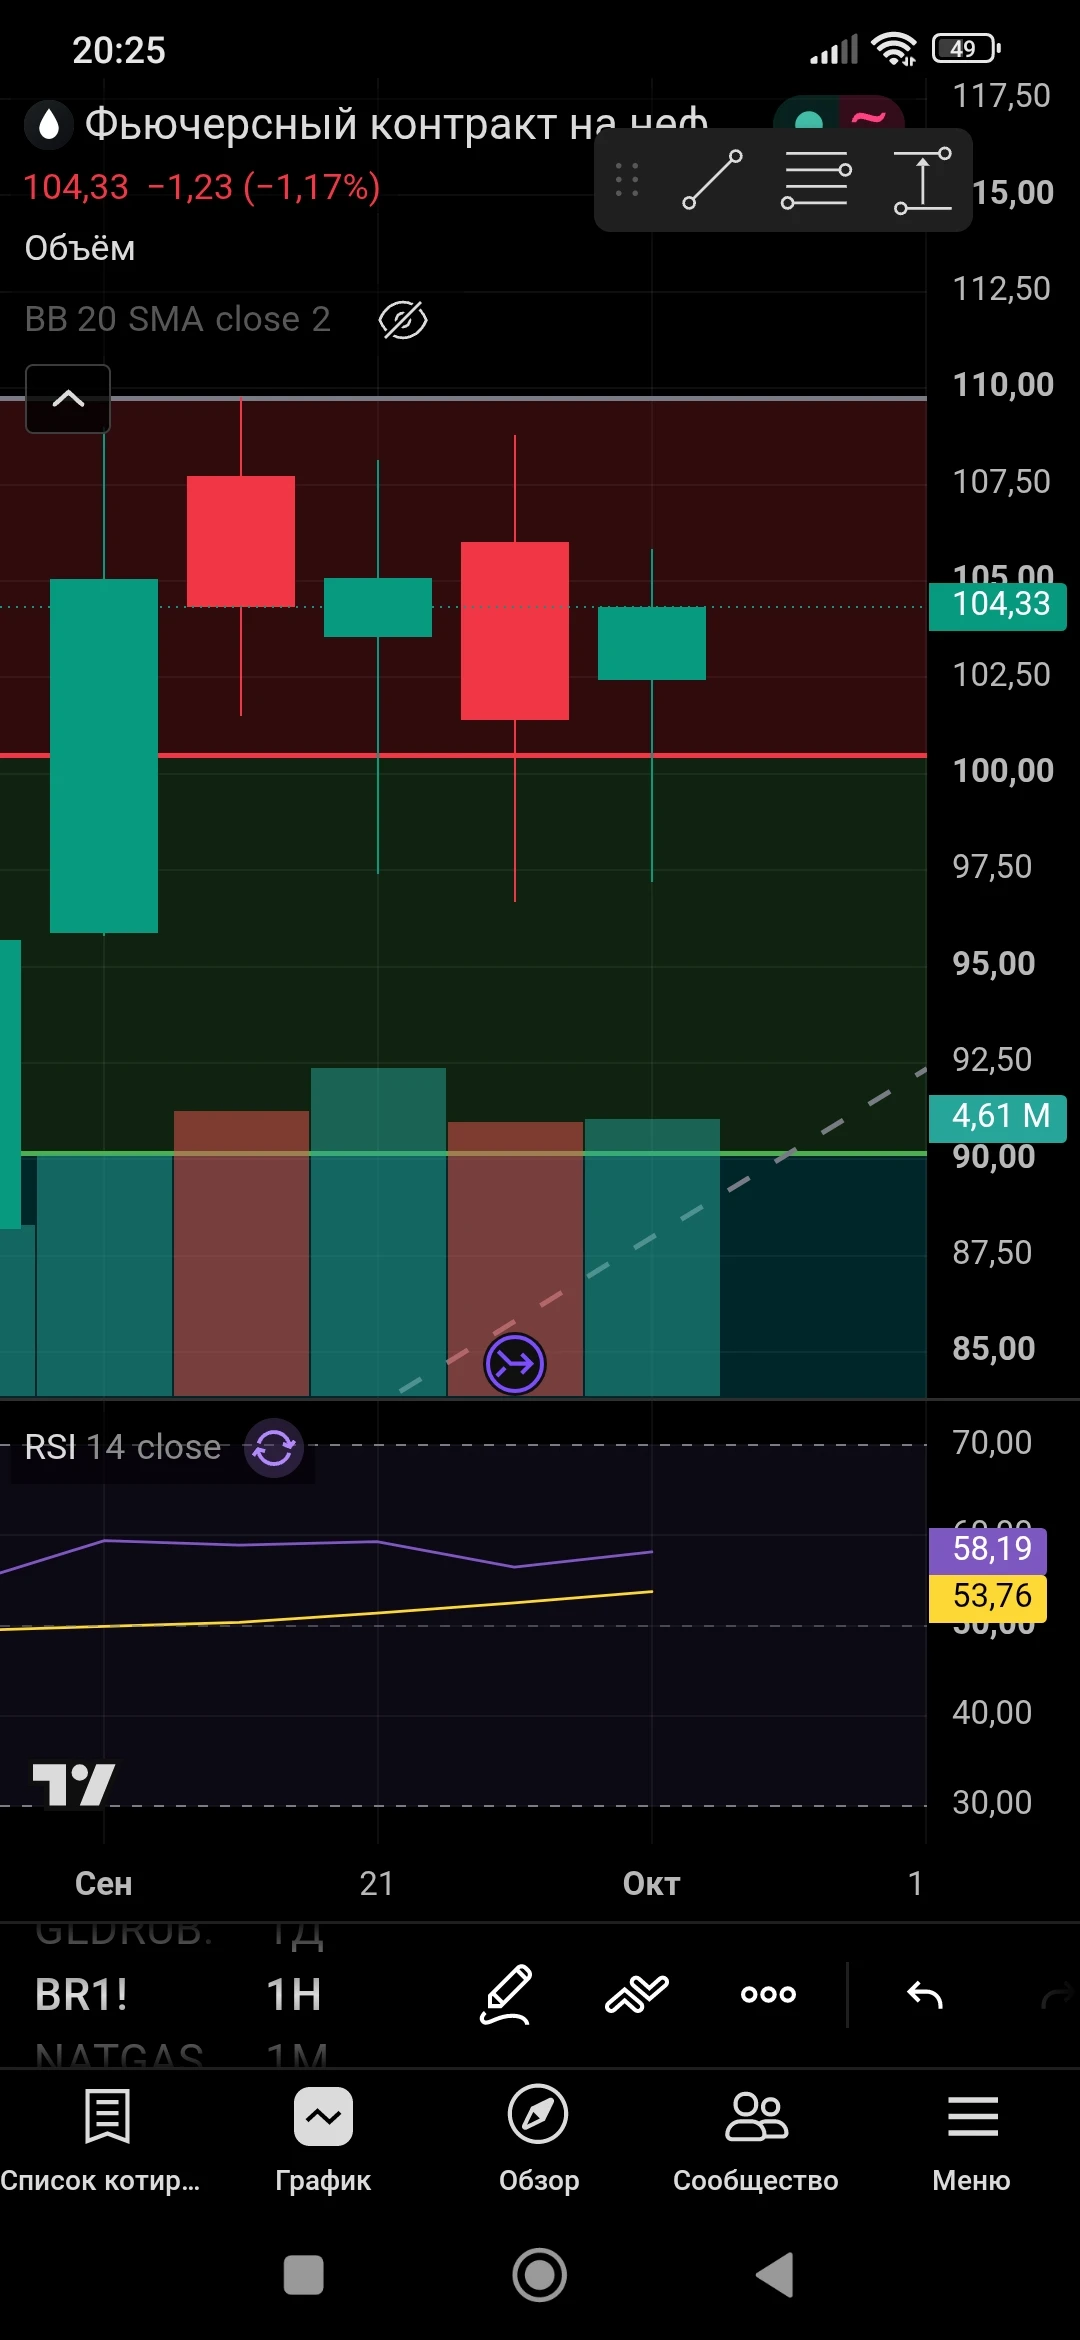Tap the 4,61 M volume label
Image resolution: width=1080 pixels, height=2340 pixels.
(998, 1117)
